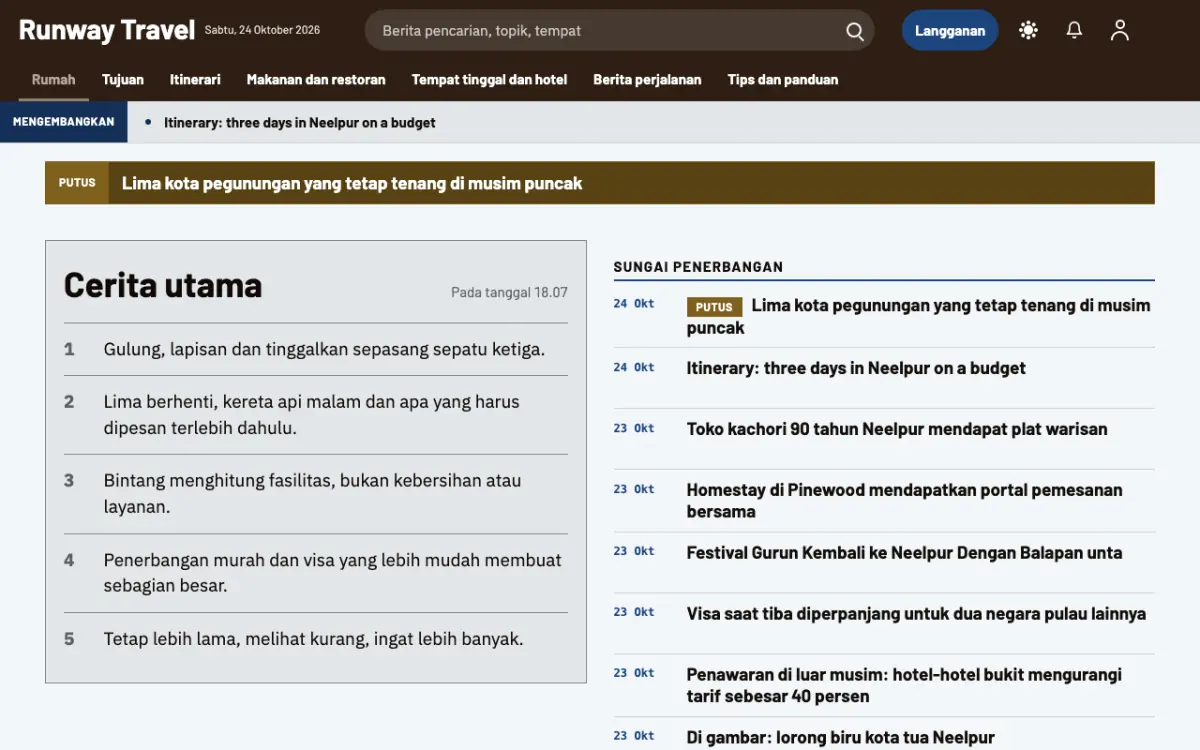Switch to Berita perjalanan tab
The height and width of the screenshot is (750, 1200).
pos(647,79)
